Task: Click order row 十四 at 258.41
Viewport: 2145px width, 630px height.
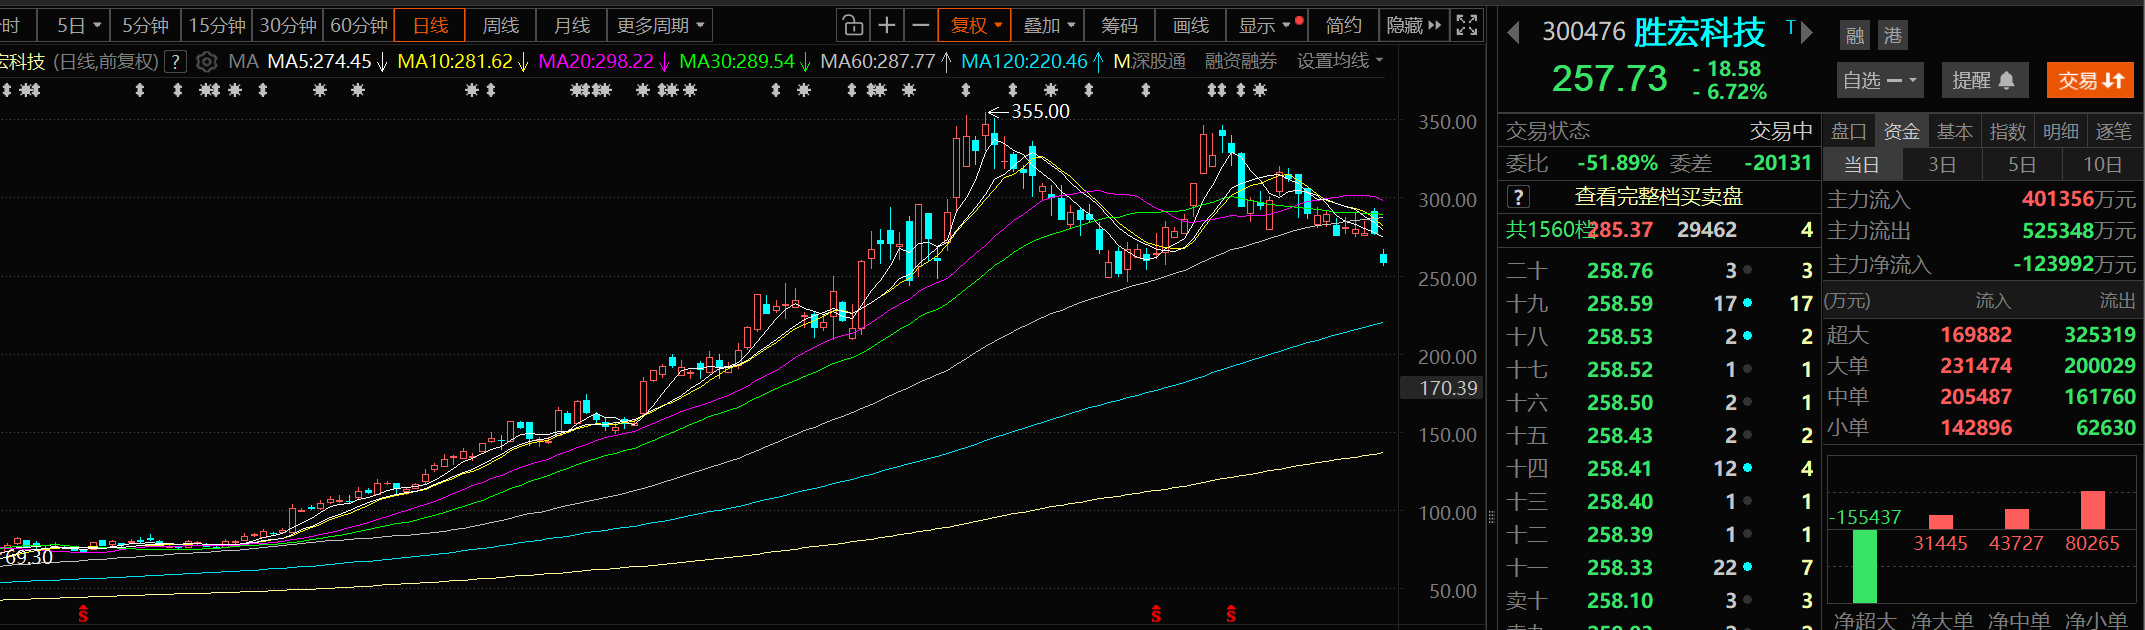Action: click(1659, 469)
